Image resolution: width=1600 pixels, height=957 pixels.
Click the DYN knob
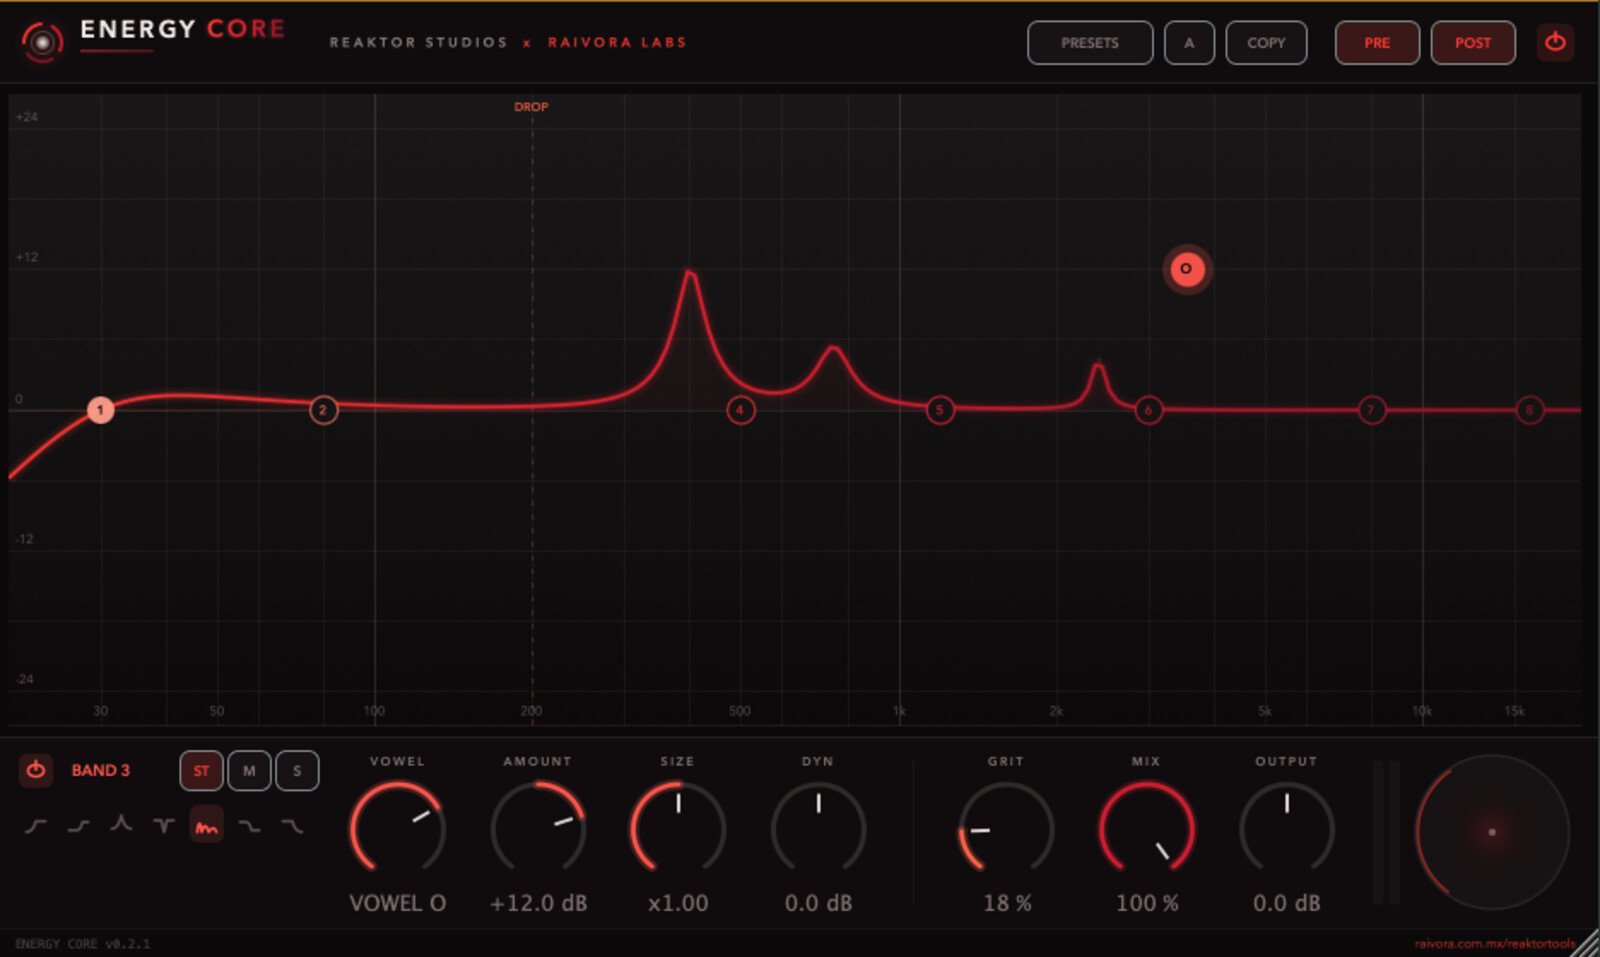tap(818, 829)
